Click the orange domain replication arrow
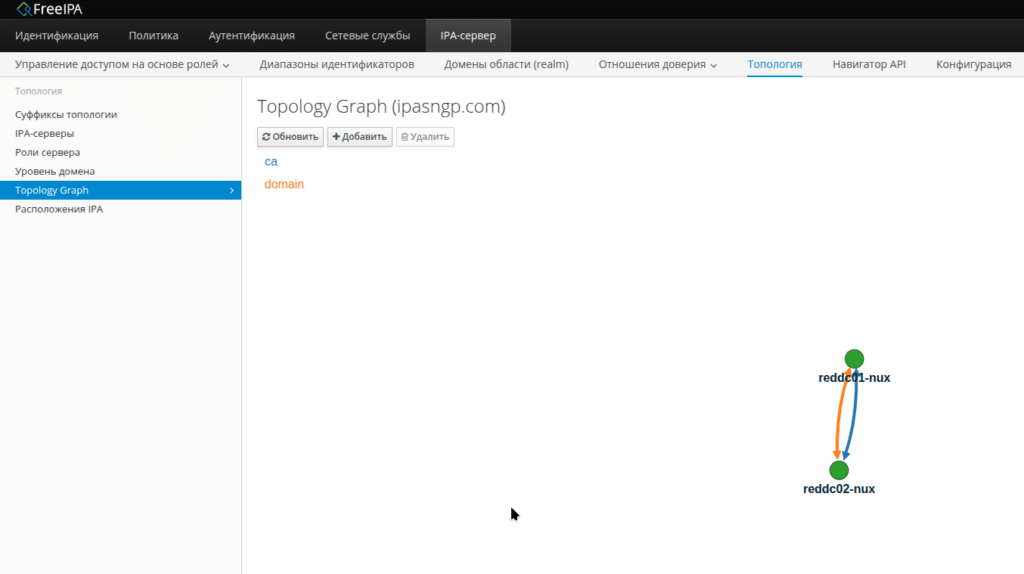The image size is (1024, 574). (838, 415)
